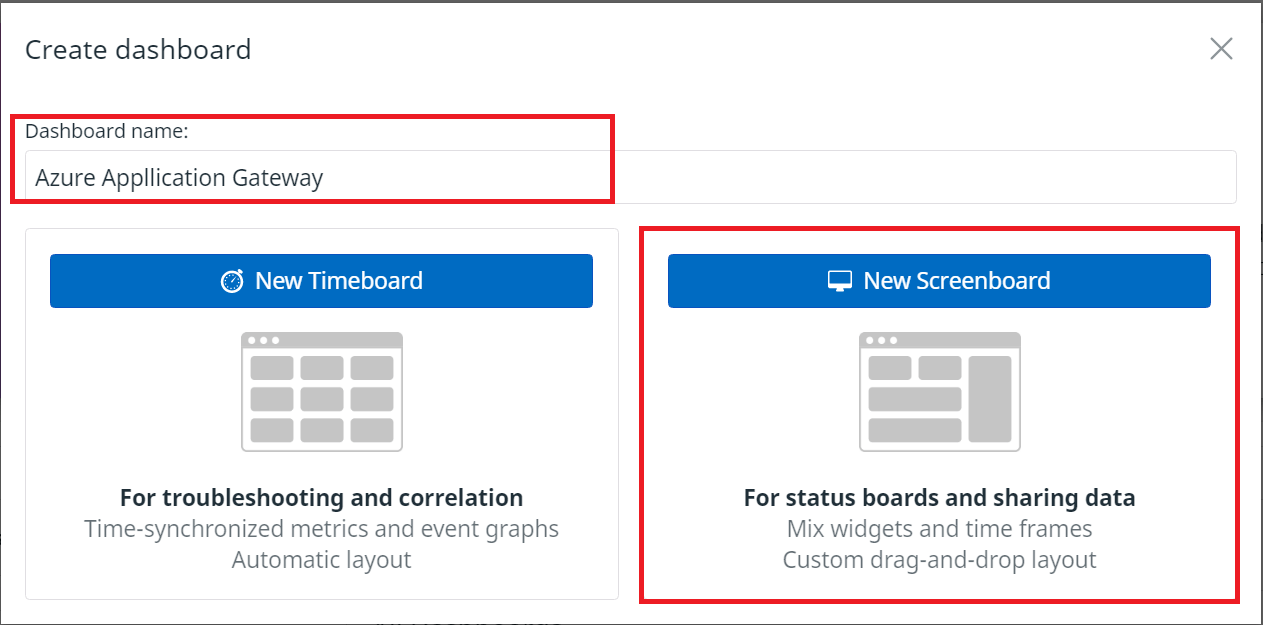Click the New Screenboard button
Image resolution: width=1263 pixels, height=625 pixels.
[939, 281]
